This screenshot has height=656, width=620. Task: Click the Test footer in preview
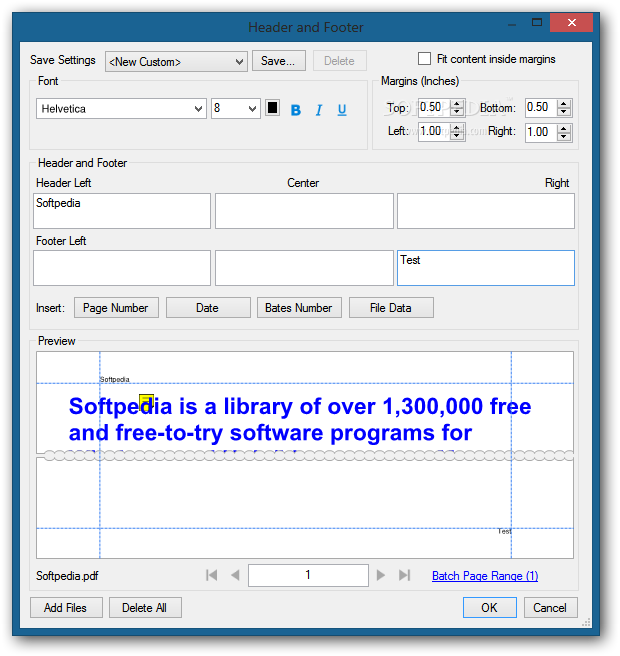[x=505, y=531]
